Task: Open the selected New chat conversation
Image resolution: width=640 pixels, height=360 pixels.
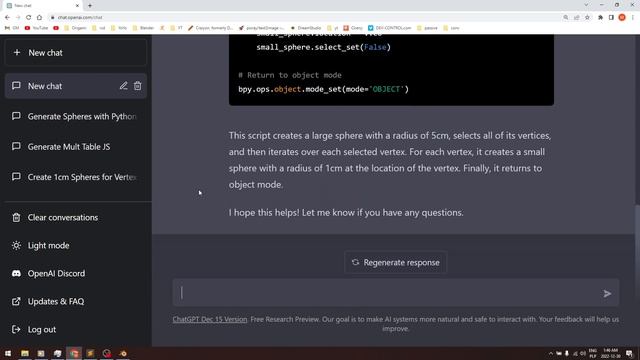Action: pos(76,86)
